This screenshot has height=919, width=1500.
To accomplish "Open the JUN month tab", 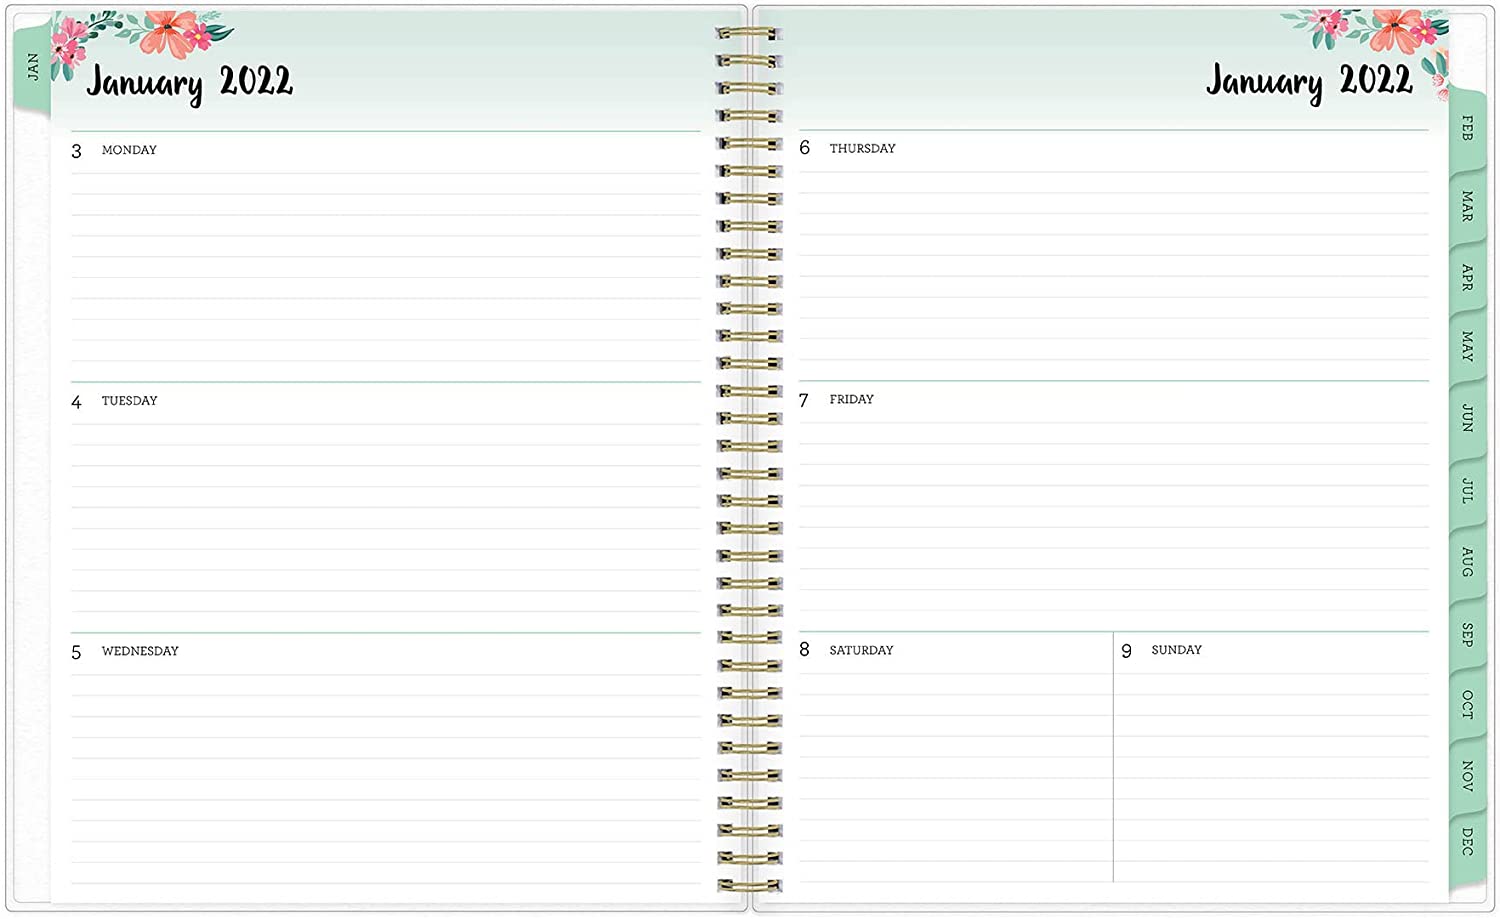I will pyautogui.click(x=1467, y=418).
